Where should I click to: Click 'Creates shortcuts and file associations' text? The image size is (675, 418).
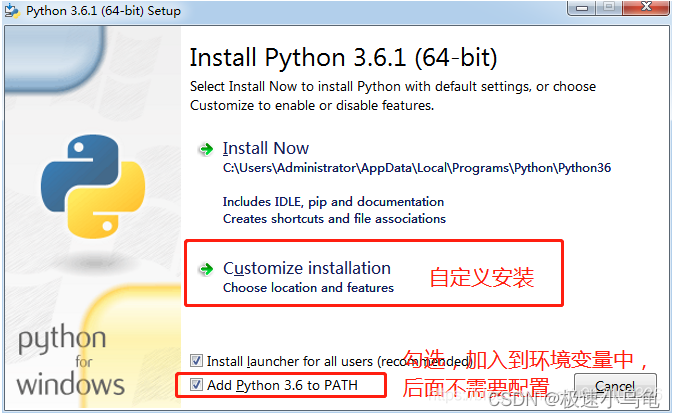[334, 219]
